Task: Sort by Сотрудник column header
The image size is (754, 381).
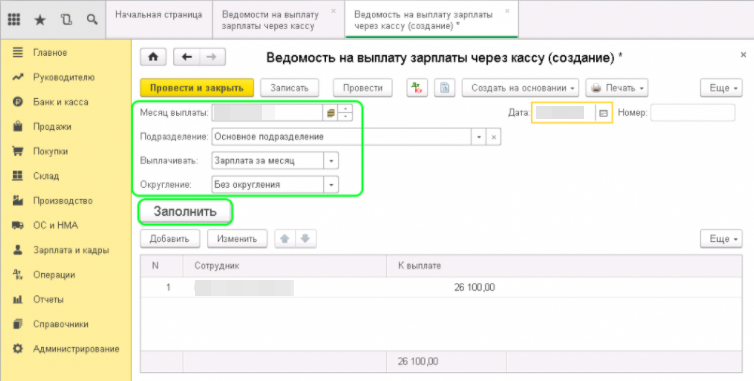Action: point(285,266)
